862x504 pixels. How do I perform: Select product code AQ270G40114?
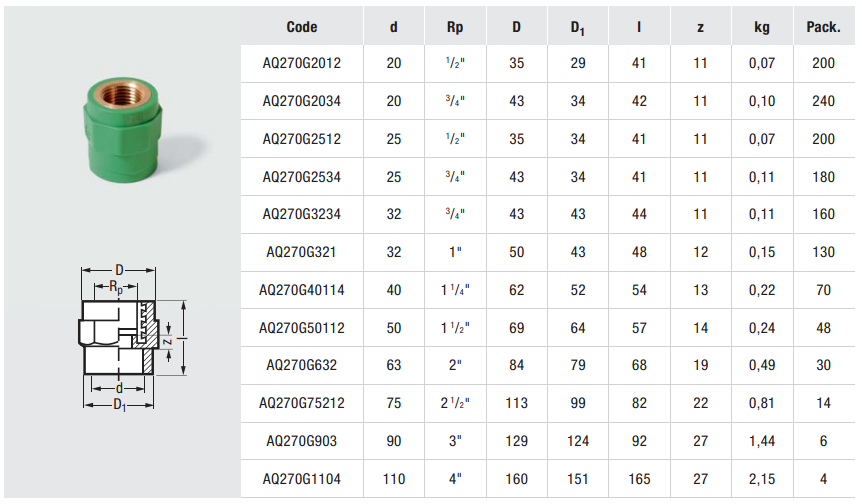[x=302, y=290]
